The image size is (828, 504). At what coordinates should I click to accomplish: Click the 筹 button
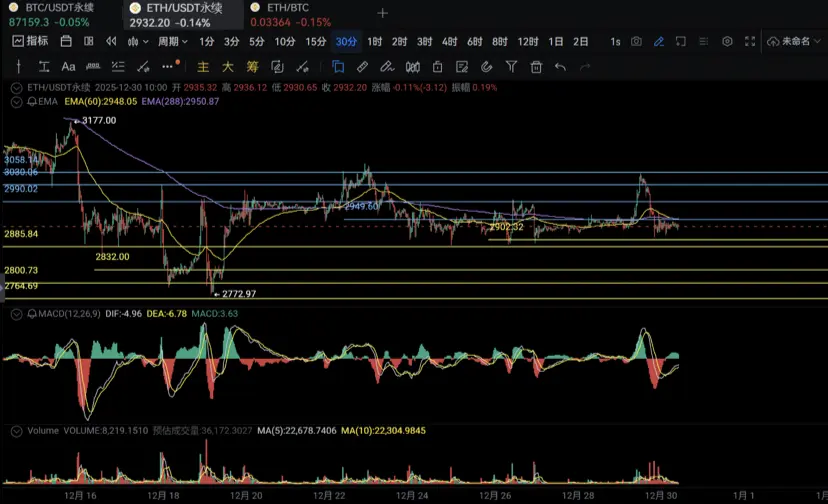pos(252,67)
